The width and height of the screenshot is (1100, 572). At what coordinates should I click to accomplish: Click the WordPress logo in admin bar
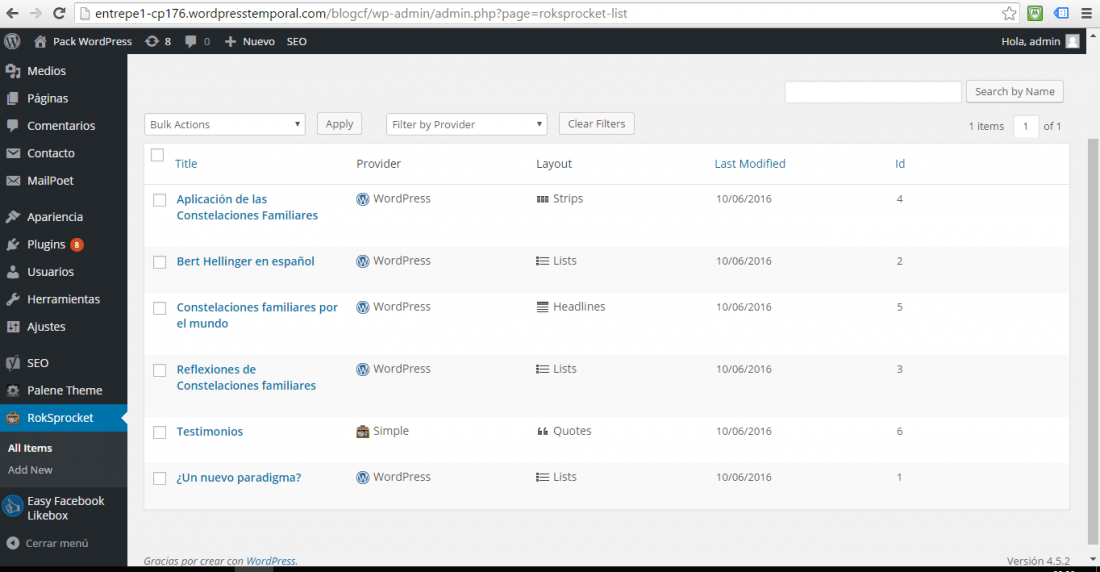coord(12,41)
